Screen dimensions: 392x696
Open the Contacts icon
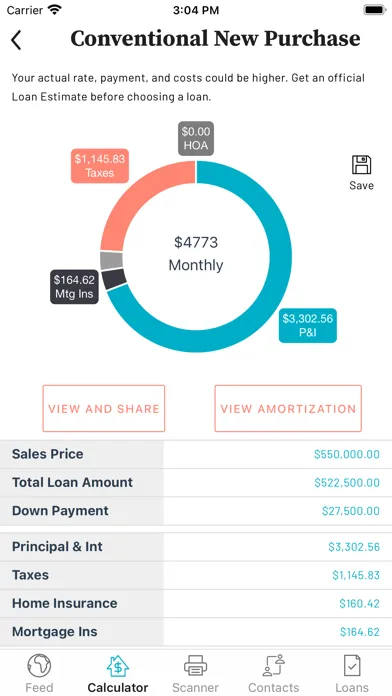(x=273, y=666)
